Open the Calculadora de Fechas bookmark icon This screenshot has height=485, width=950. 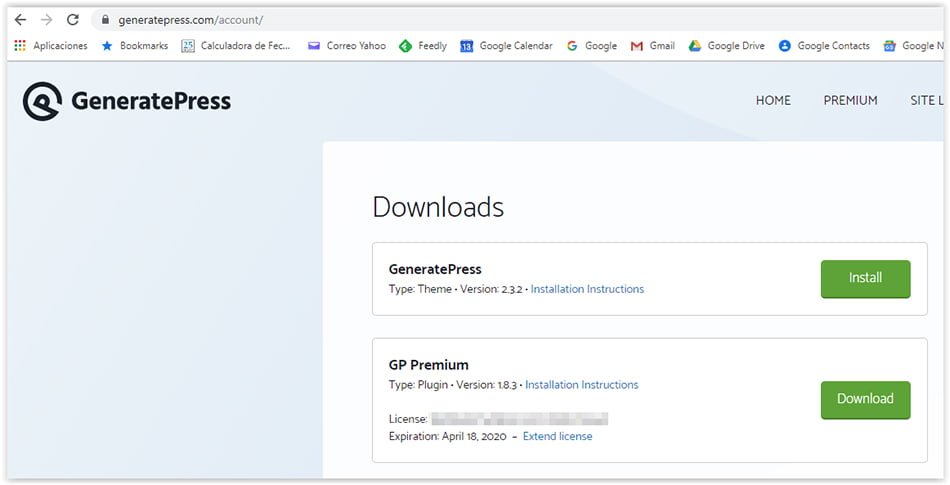pyautogui.click(x=188, y=45)
